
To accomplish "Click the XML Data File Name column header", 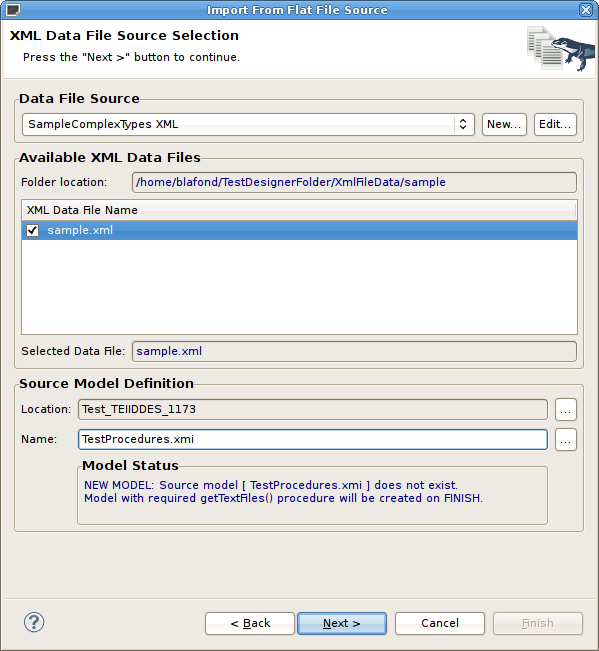I will (299, 210).
